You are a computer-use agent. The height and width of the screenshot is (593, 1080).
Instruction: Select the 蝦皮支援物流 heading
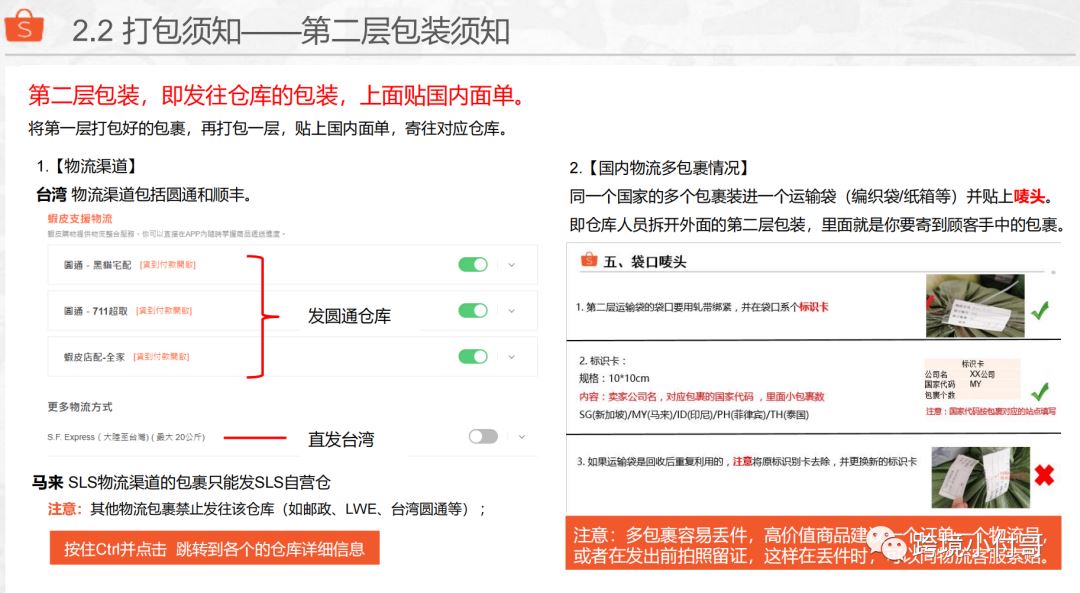click(80, 218)
